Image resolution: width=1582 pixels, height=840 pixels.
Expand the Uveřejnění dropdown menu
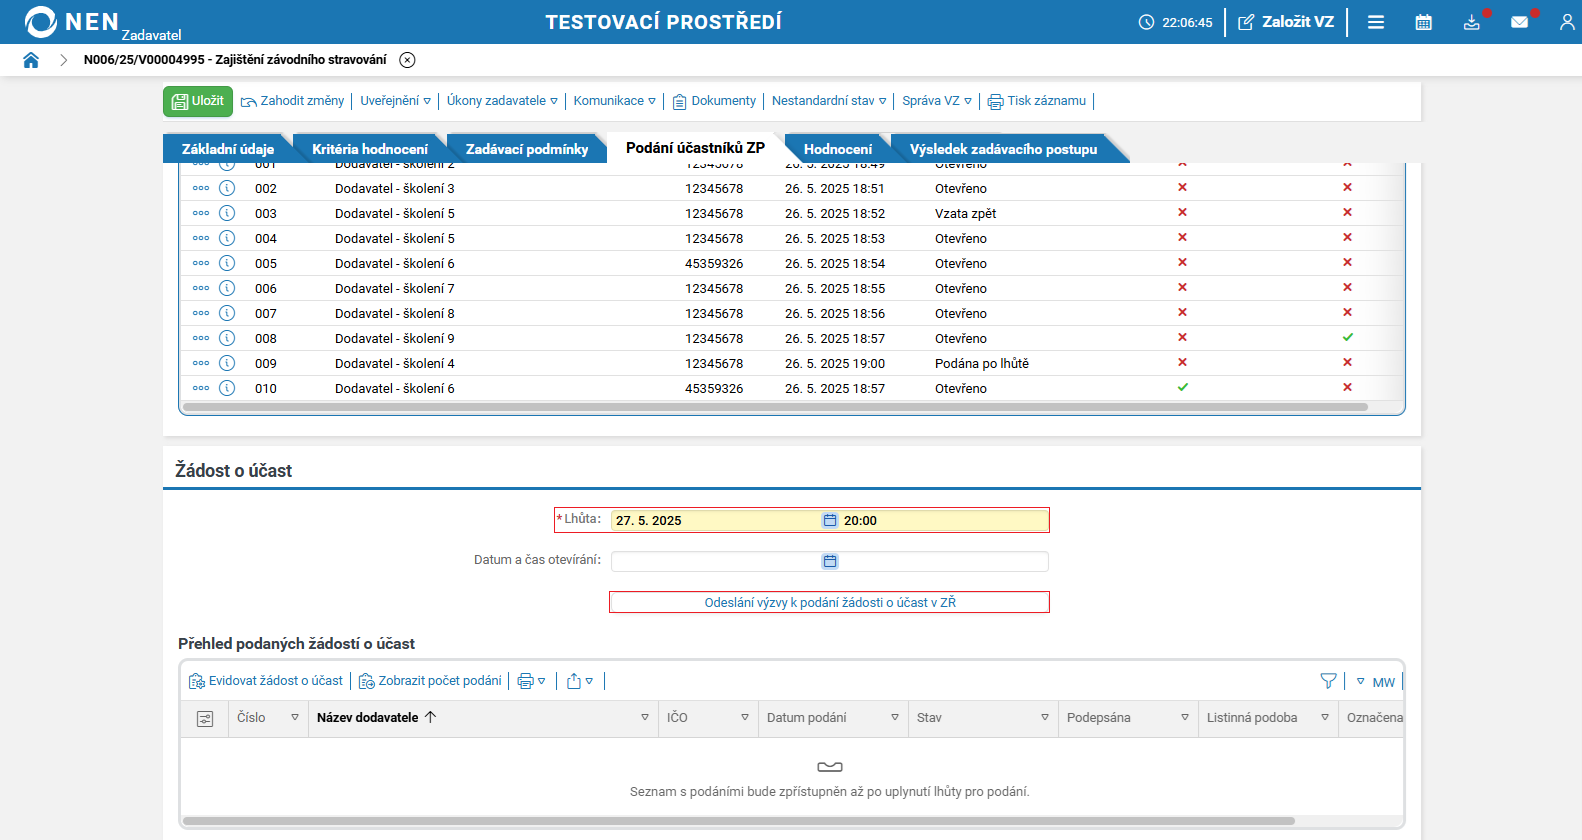tap(395, 101)
